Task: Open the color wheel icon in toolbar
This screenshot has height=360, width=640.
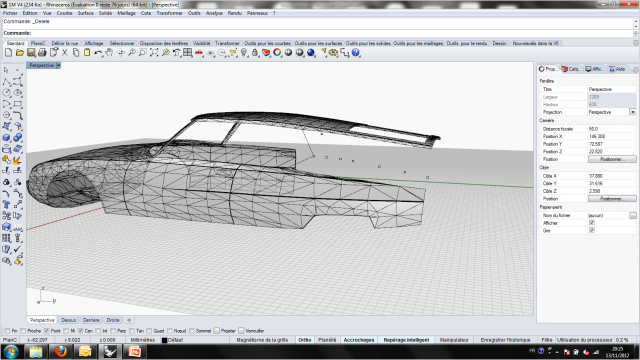Action: pyautogui.click(x=277, y=53)
